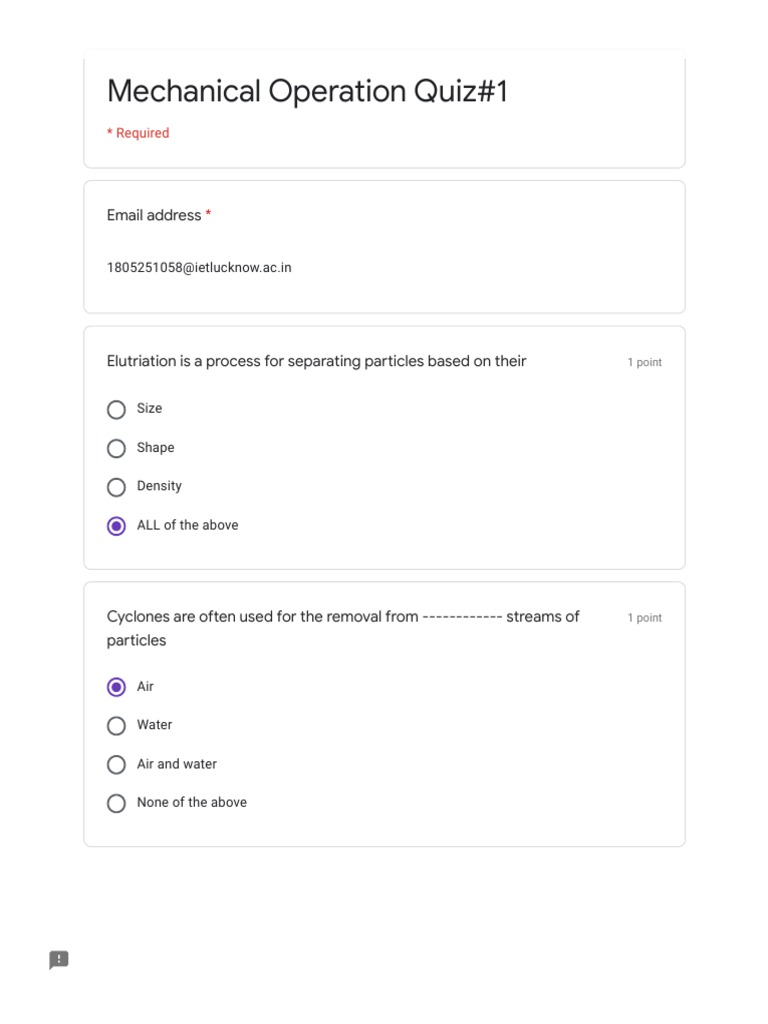Select the 'Size' radio button
This screenshot has height=1024, width=768.
coord(116,409)
